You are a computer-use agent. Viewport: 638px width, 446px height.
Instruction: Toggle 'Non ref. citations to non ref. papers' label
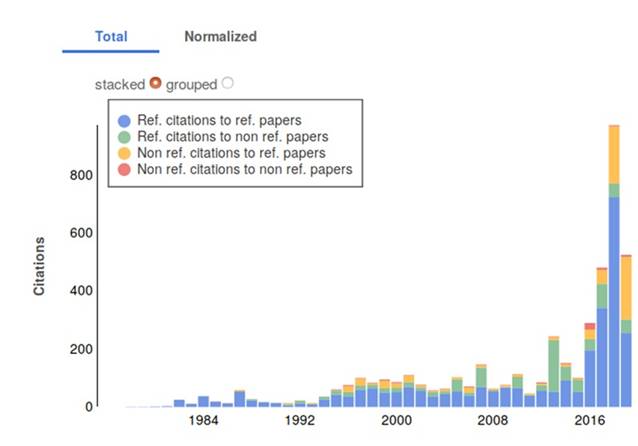(247, 171)
